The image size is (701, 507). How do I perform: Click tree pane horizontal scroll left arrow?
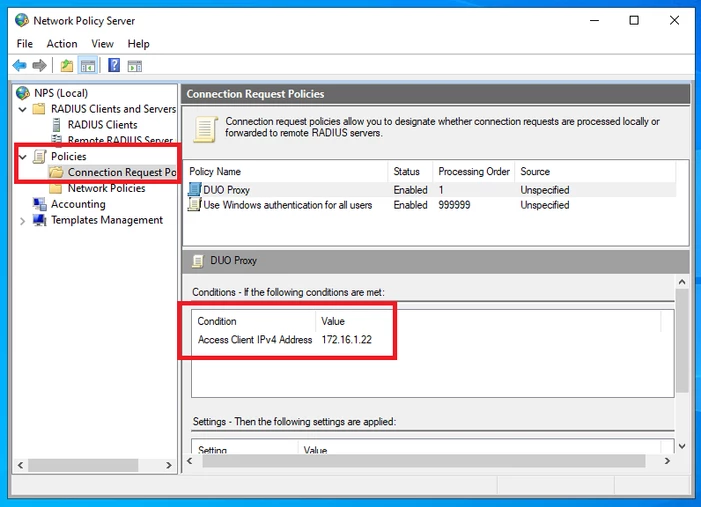coord(21,465)
